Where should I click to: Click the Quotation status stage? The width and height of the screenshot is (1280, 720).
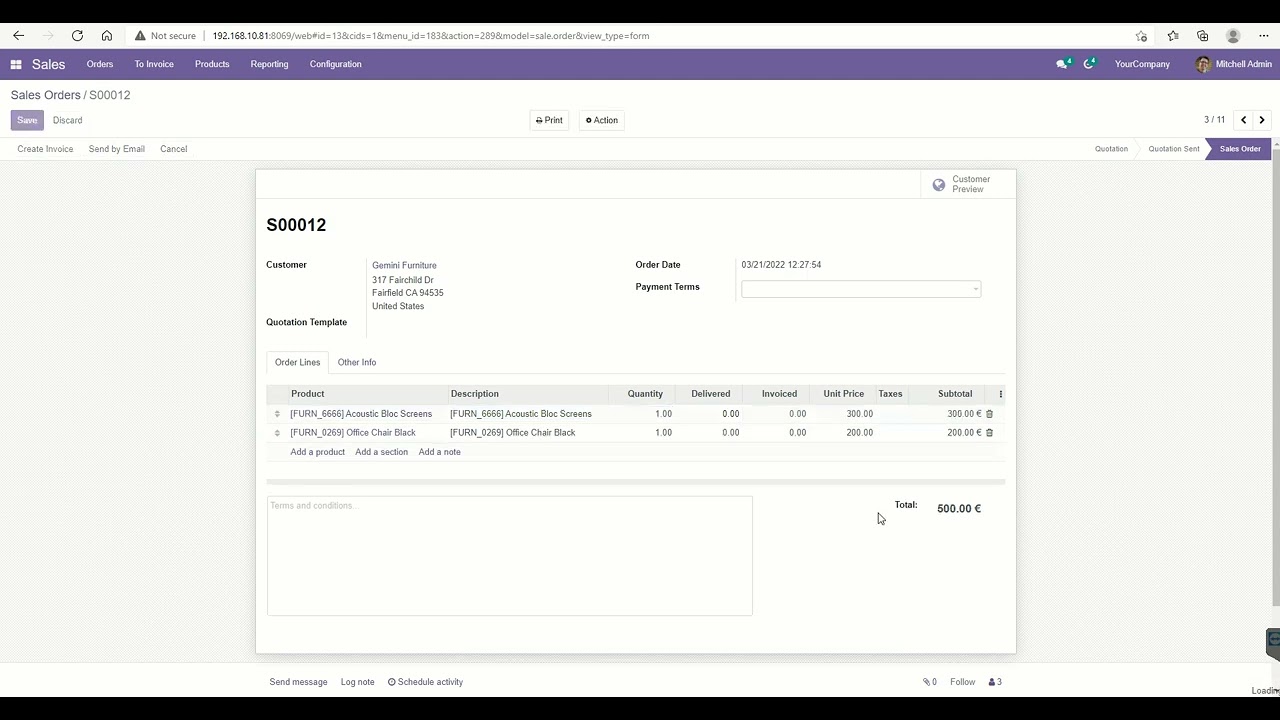(x=1111, y=149)
